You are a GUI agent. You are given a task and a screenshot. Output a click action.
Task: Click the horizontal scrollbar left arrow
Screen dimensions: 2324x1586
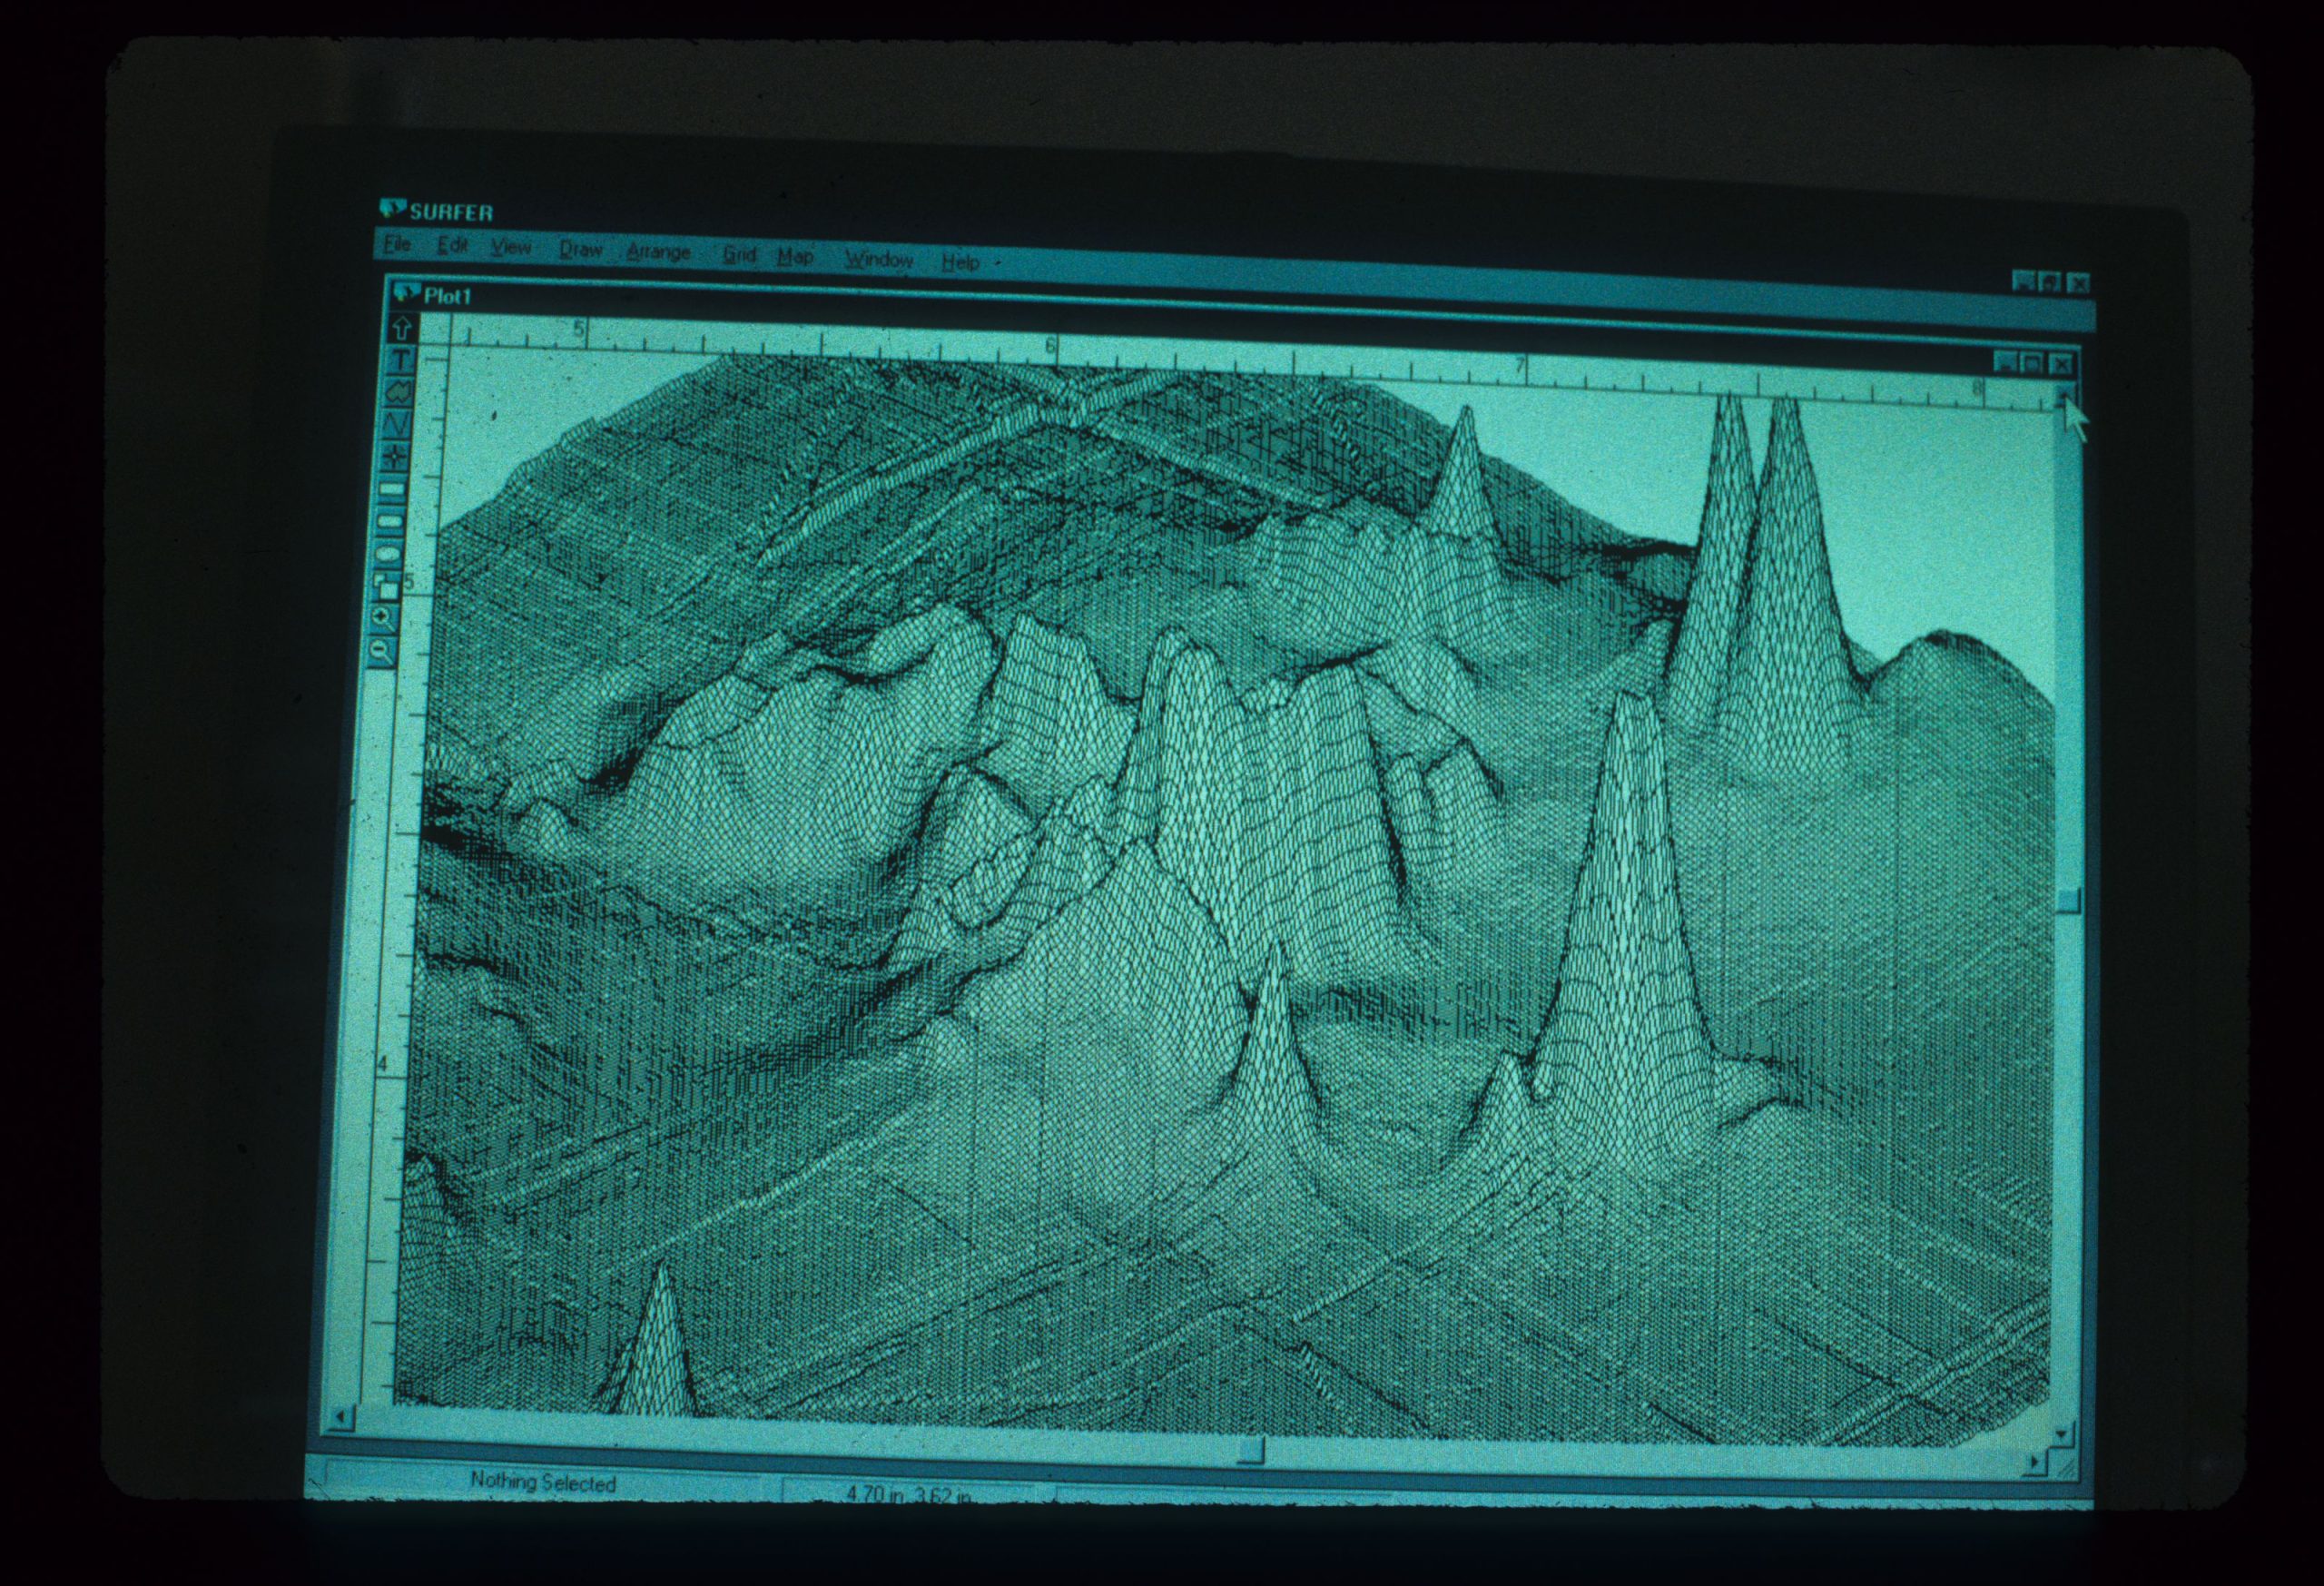coord(342,1417)
